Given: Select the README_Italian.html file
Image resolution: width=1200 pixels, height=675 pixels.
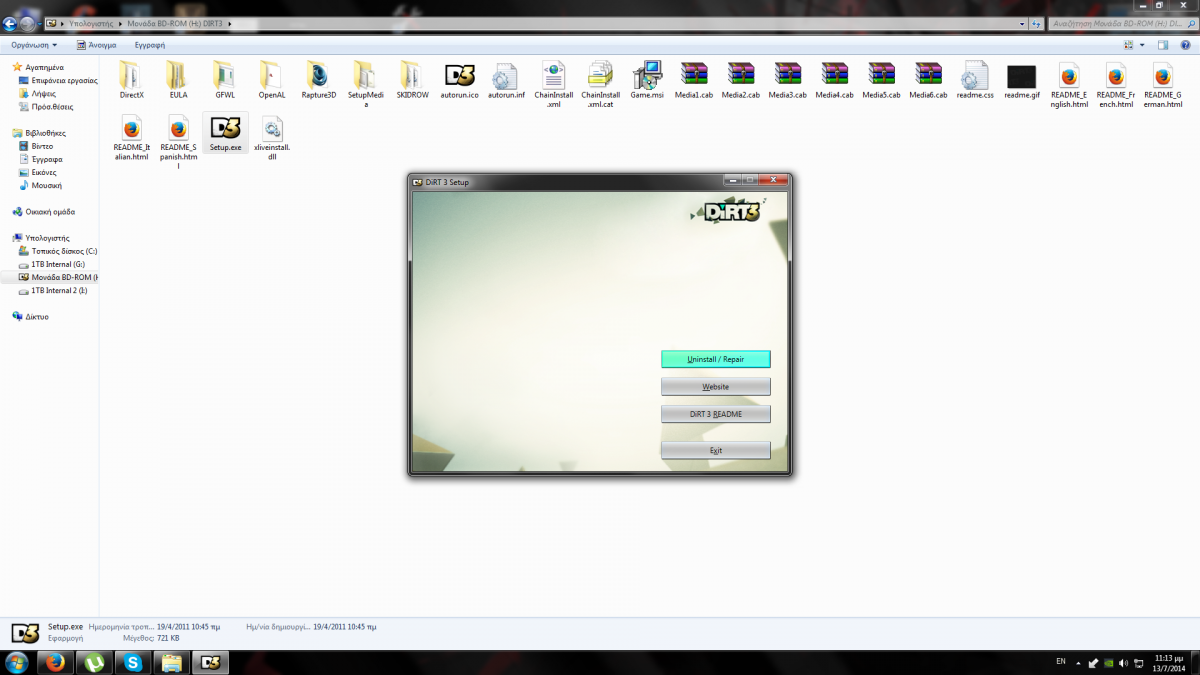Looking at the screenshot, I should (x=131, y=138).
